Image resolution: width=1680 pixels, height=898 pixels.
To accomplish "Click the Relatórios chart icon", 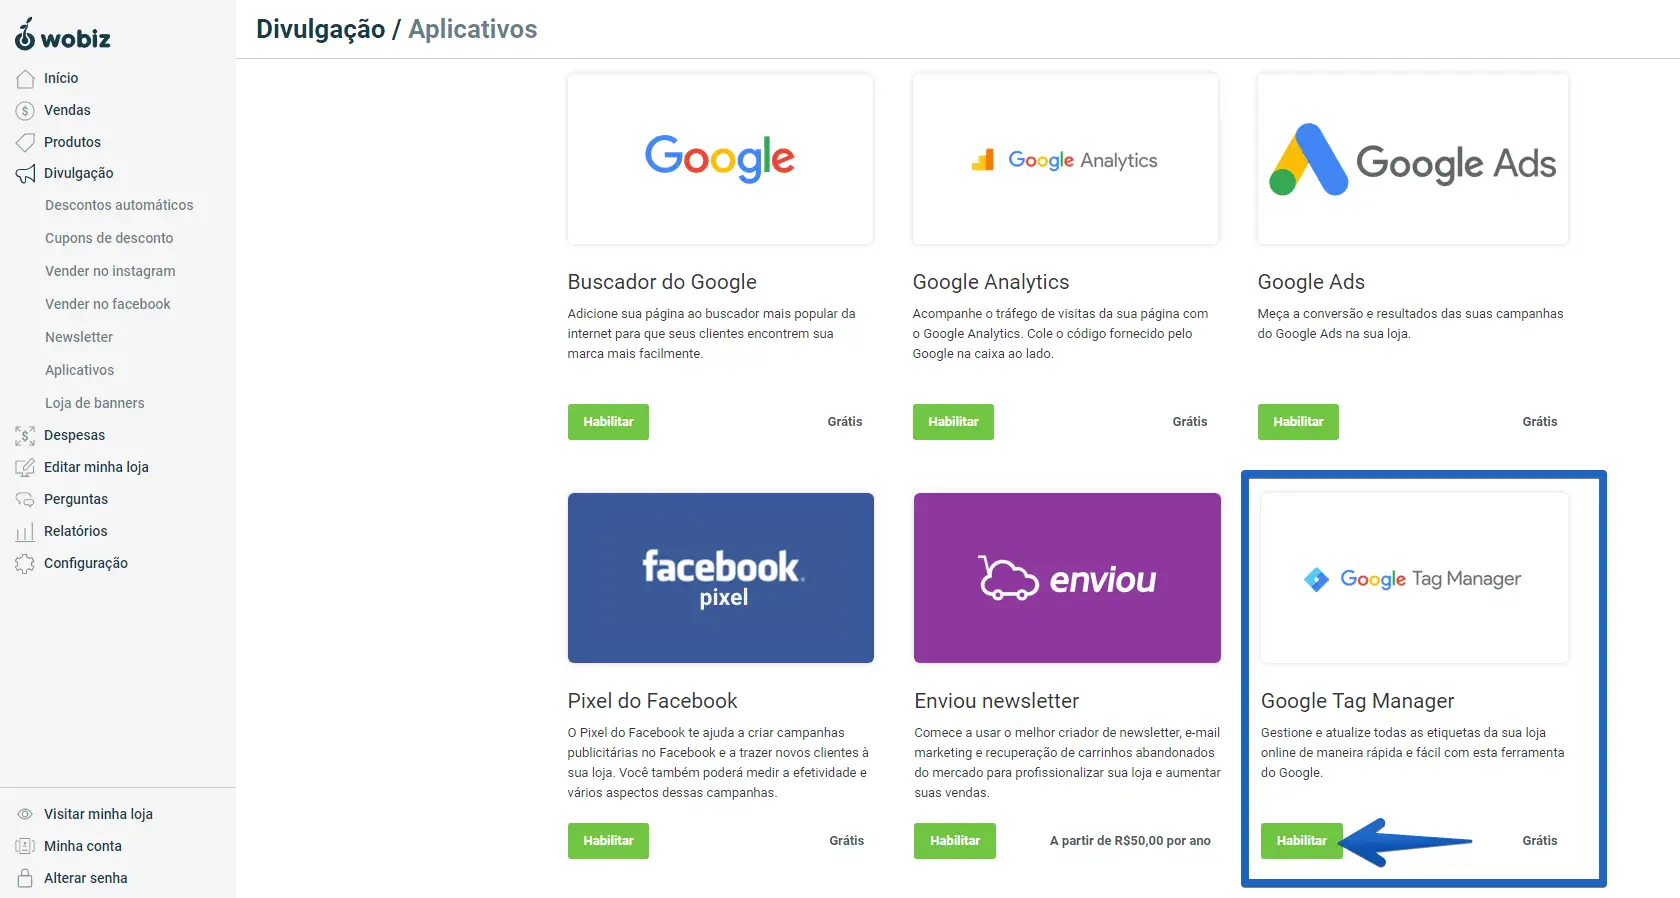I will [x=25, y=532].
